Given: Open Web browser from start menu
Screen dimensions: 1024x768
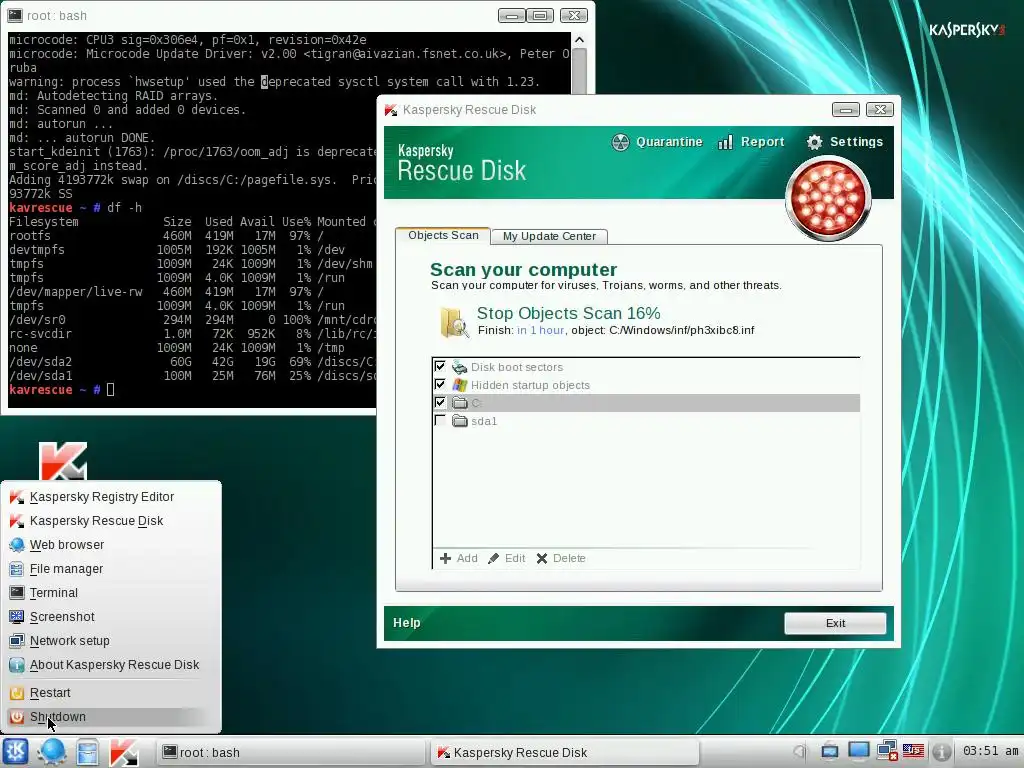Looking at the screenshot, I should click(67, 545).
